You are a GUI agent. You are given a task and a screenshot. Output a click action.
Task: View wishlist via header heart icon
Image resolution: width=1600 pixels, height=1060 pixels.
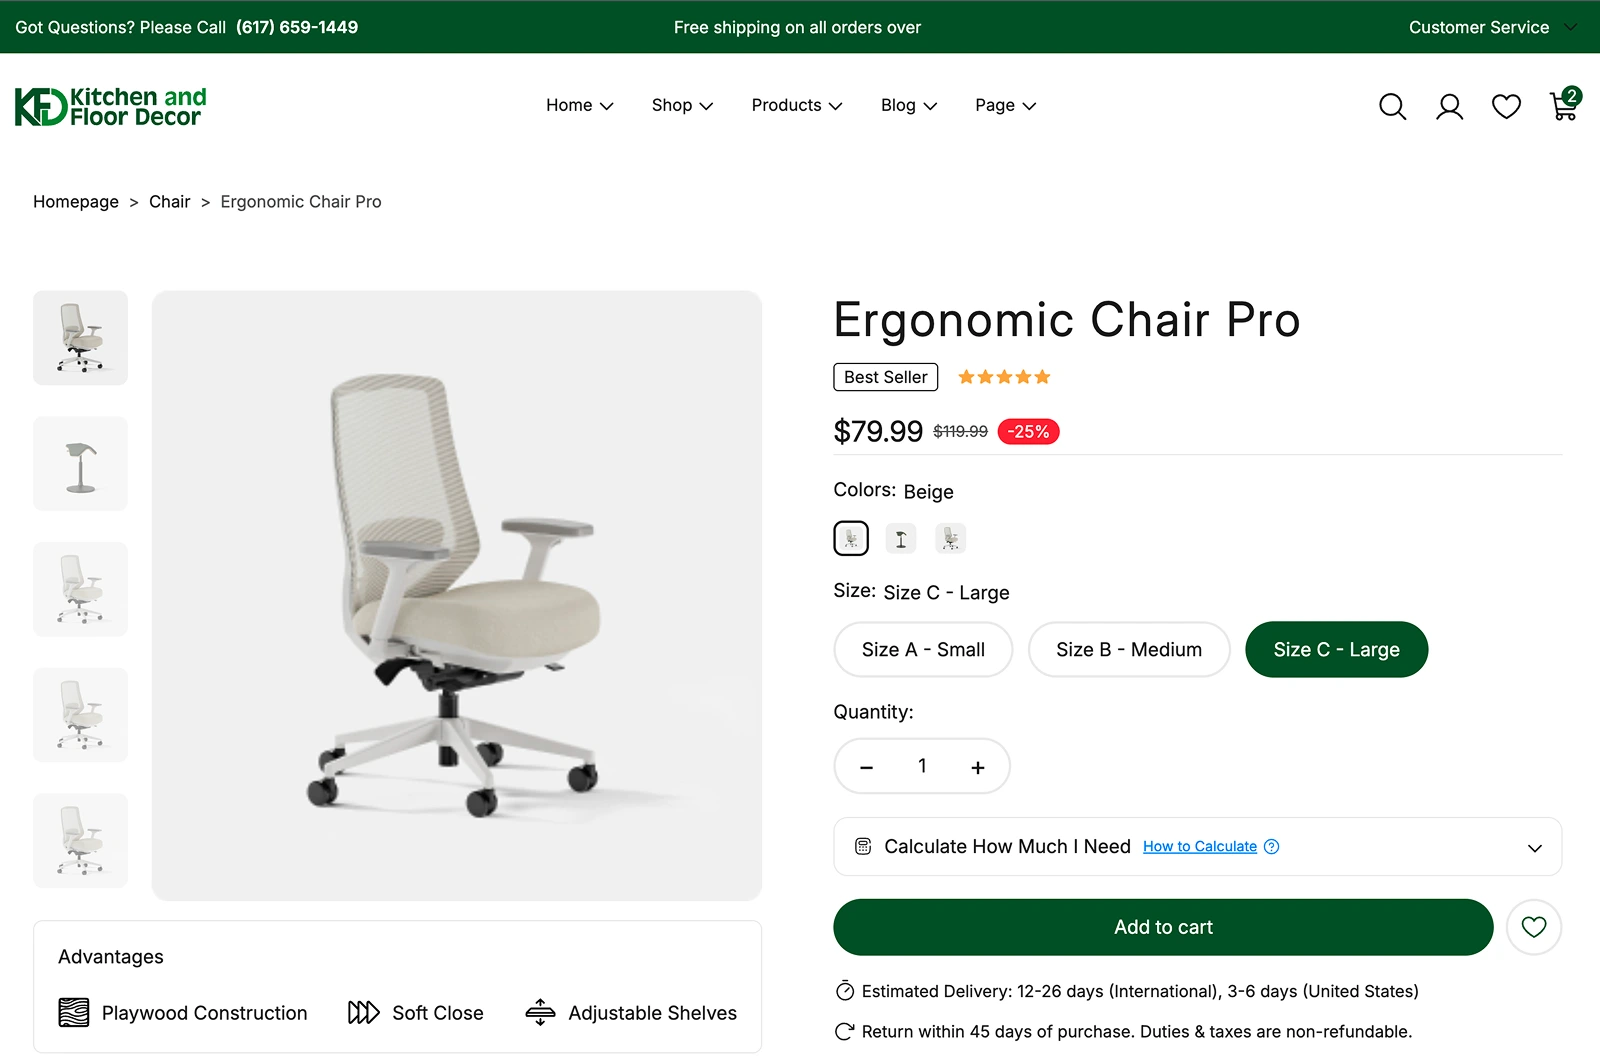(x=1506, y=106)
